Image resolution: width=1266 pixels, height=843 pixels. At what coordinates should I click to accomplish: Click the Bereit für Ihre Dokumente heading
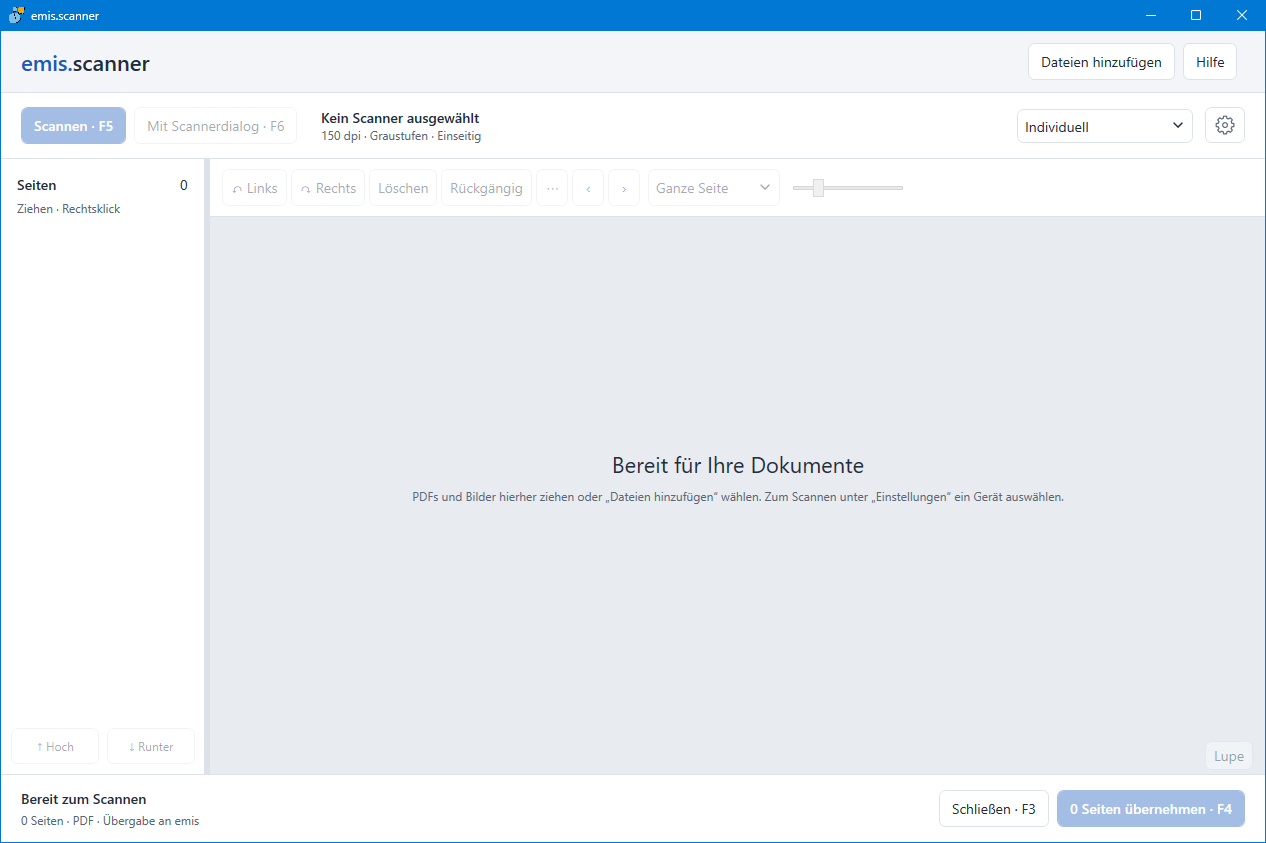(738, 465)
